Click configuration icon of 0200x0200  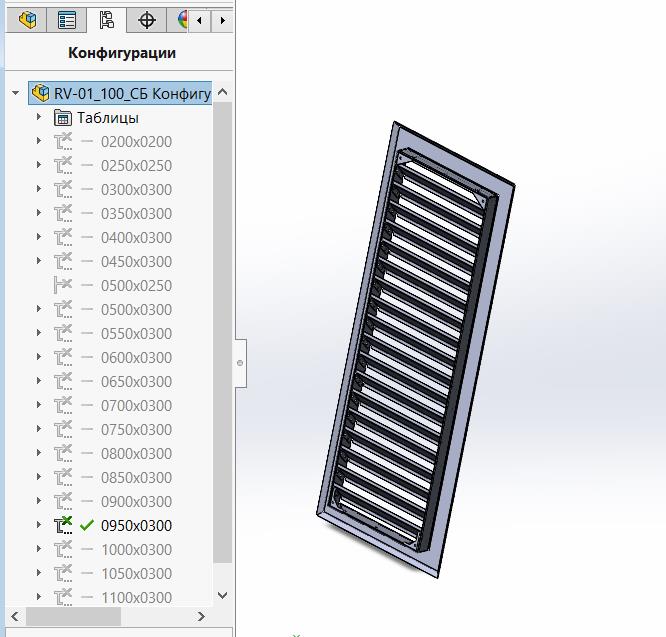pyautogui.click(x=63, y=141)
